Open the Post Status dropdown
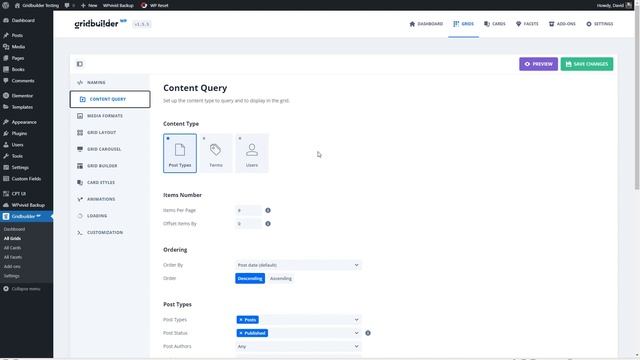The image size is (640, 360). [298, 333]
